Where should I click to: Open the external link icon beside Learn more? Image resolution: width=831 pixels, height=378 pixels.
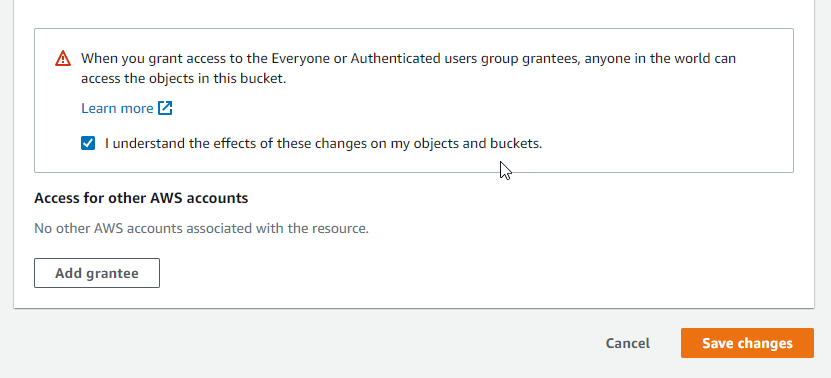coord(165,108)
